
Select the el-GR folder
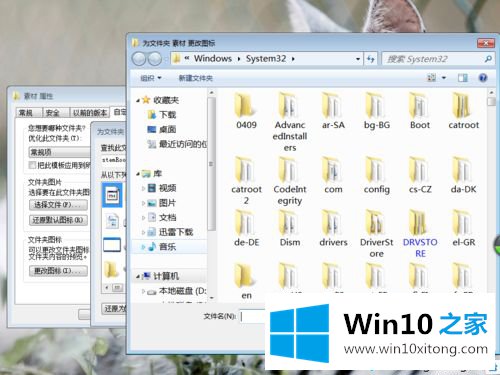pyautogui.click(x=463, y=229)
